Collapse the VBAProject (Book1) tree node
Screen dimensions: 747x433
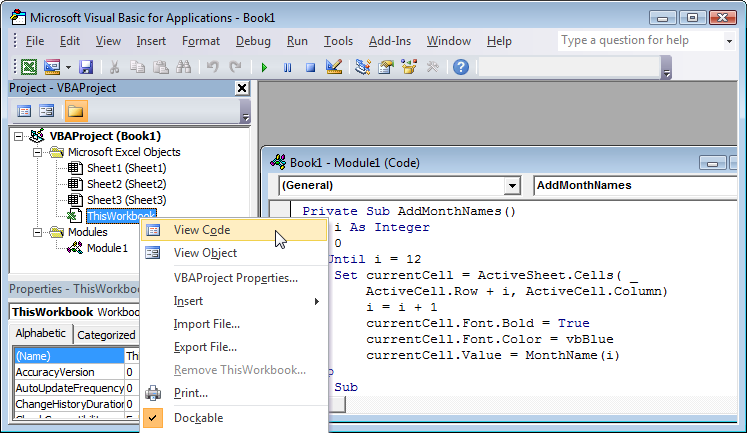tap(18, 136)
